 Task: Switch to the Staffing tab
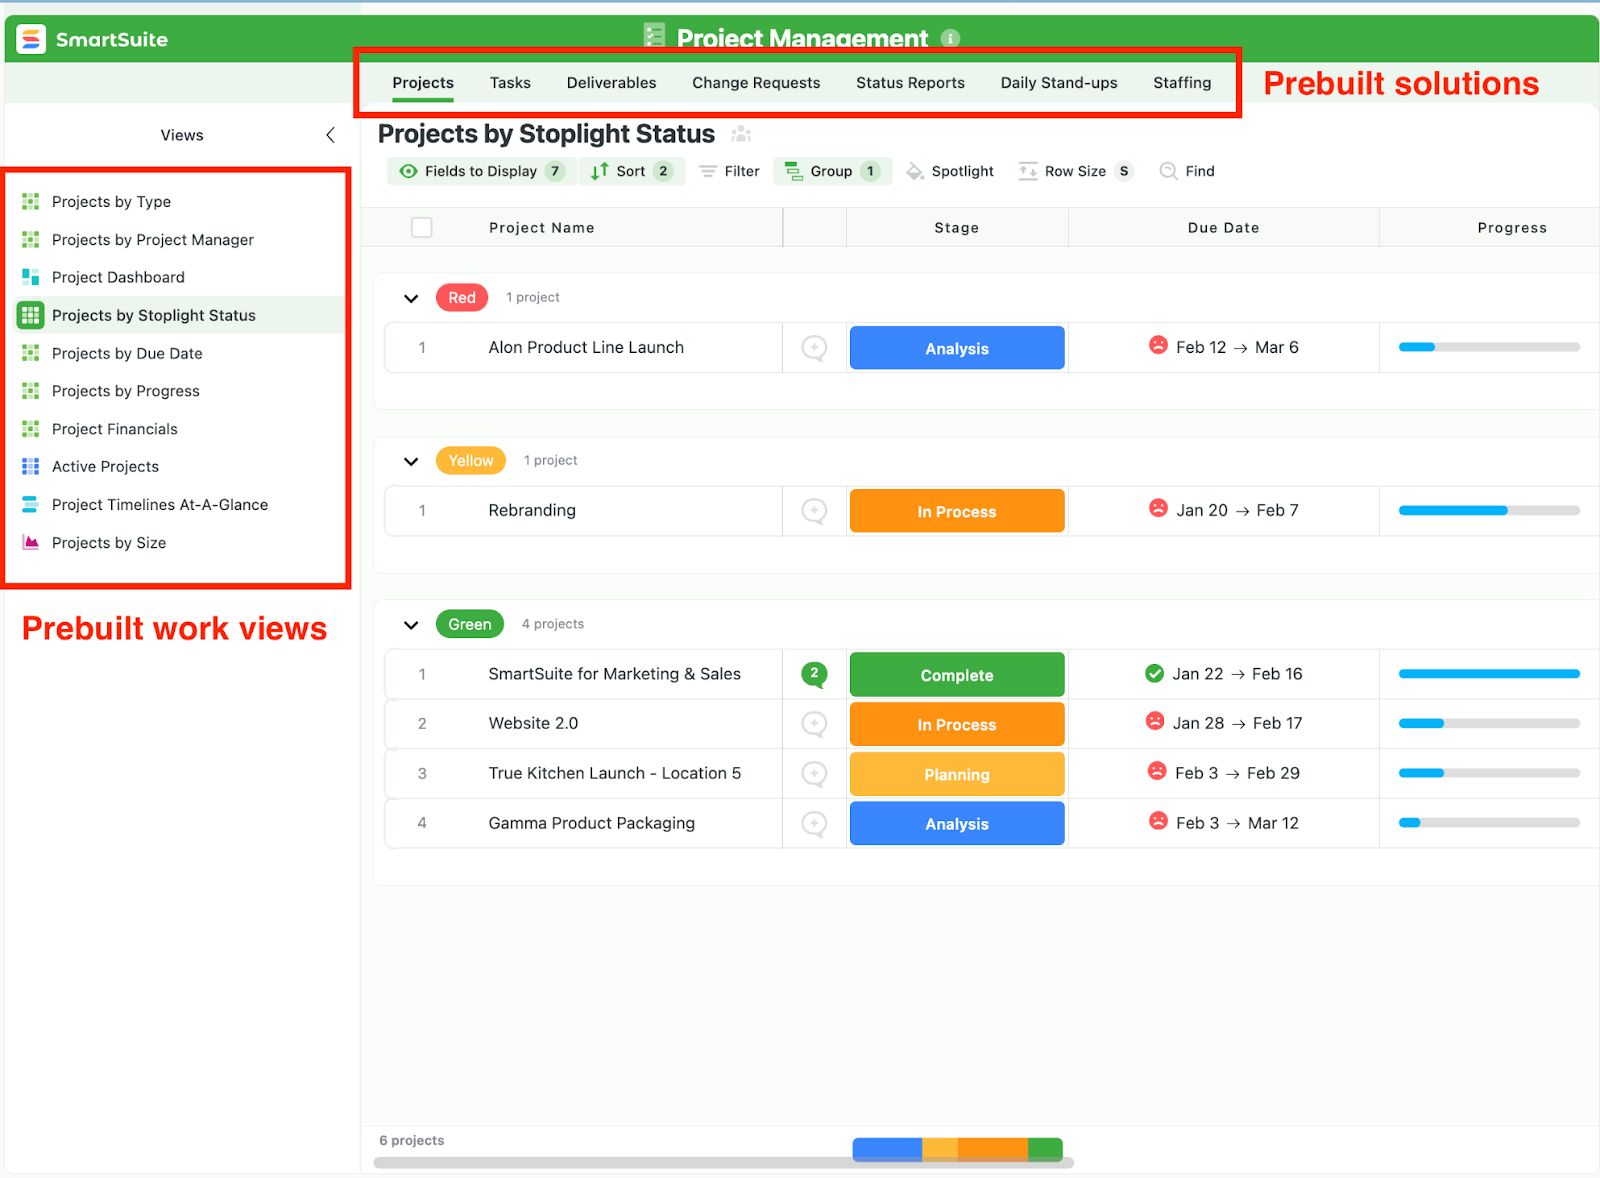tap(1182, 83)
